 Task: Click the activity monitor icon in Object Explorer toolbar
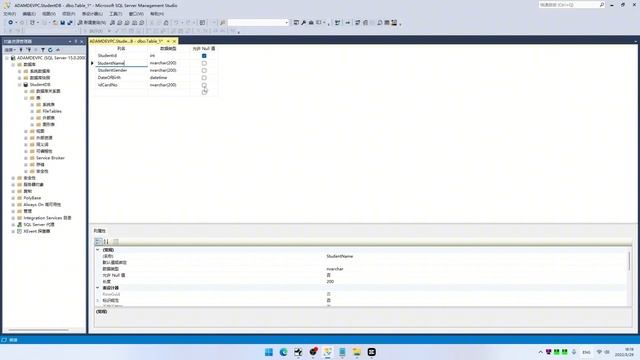(58, 50)
